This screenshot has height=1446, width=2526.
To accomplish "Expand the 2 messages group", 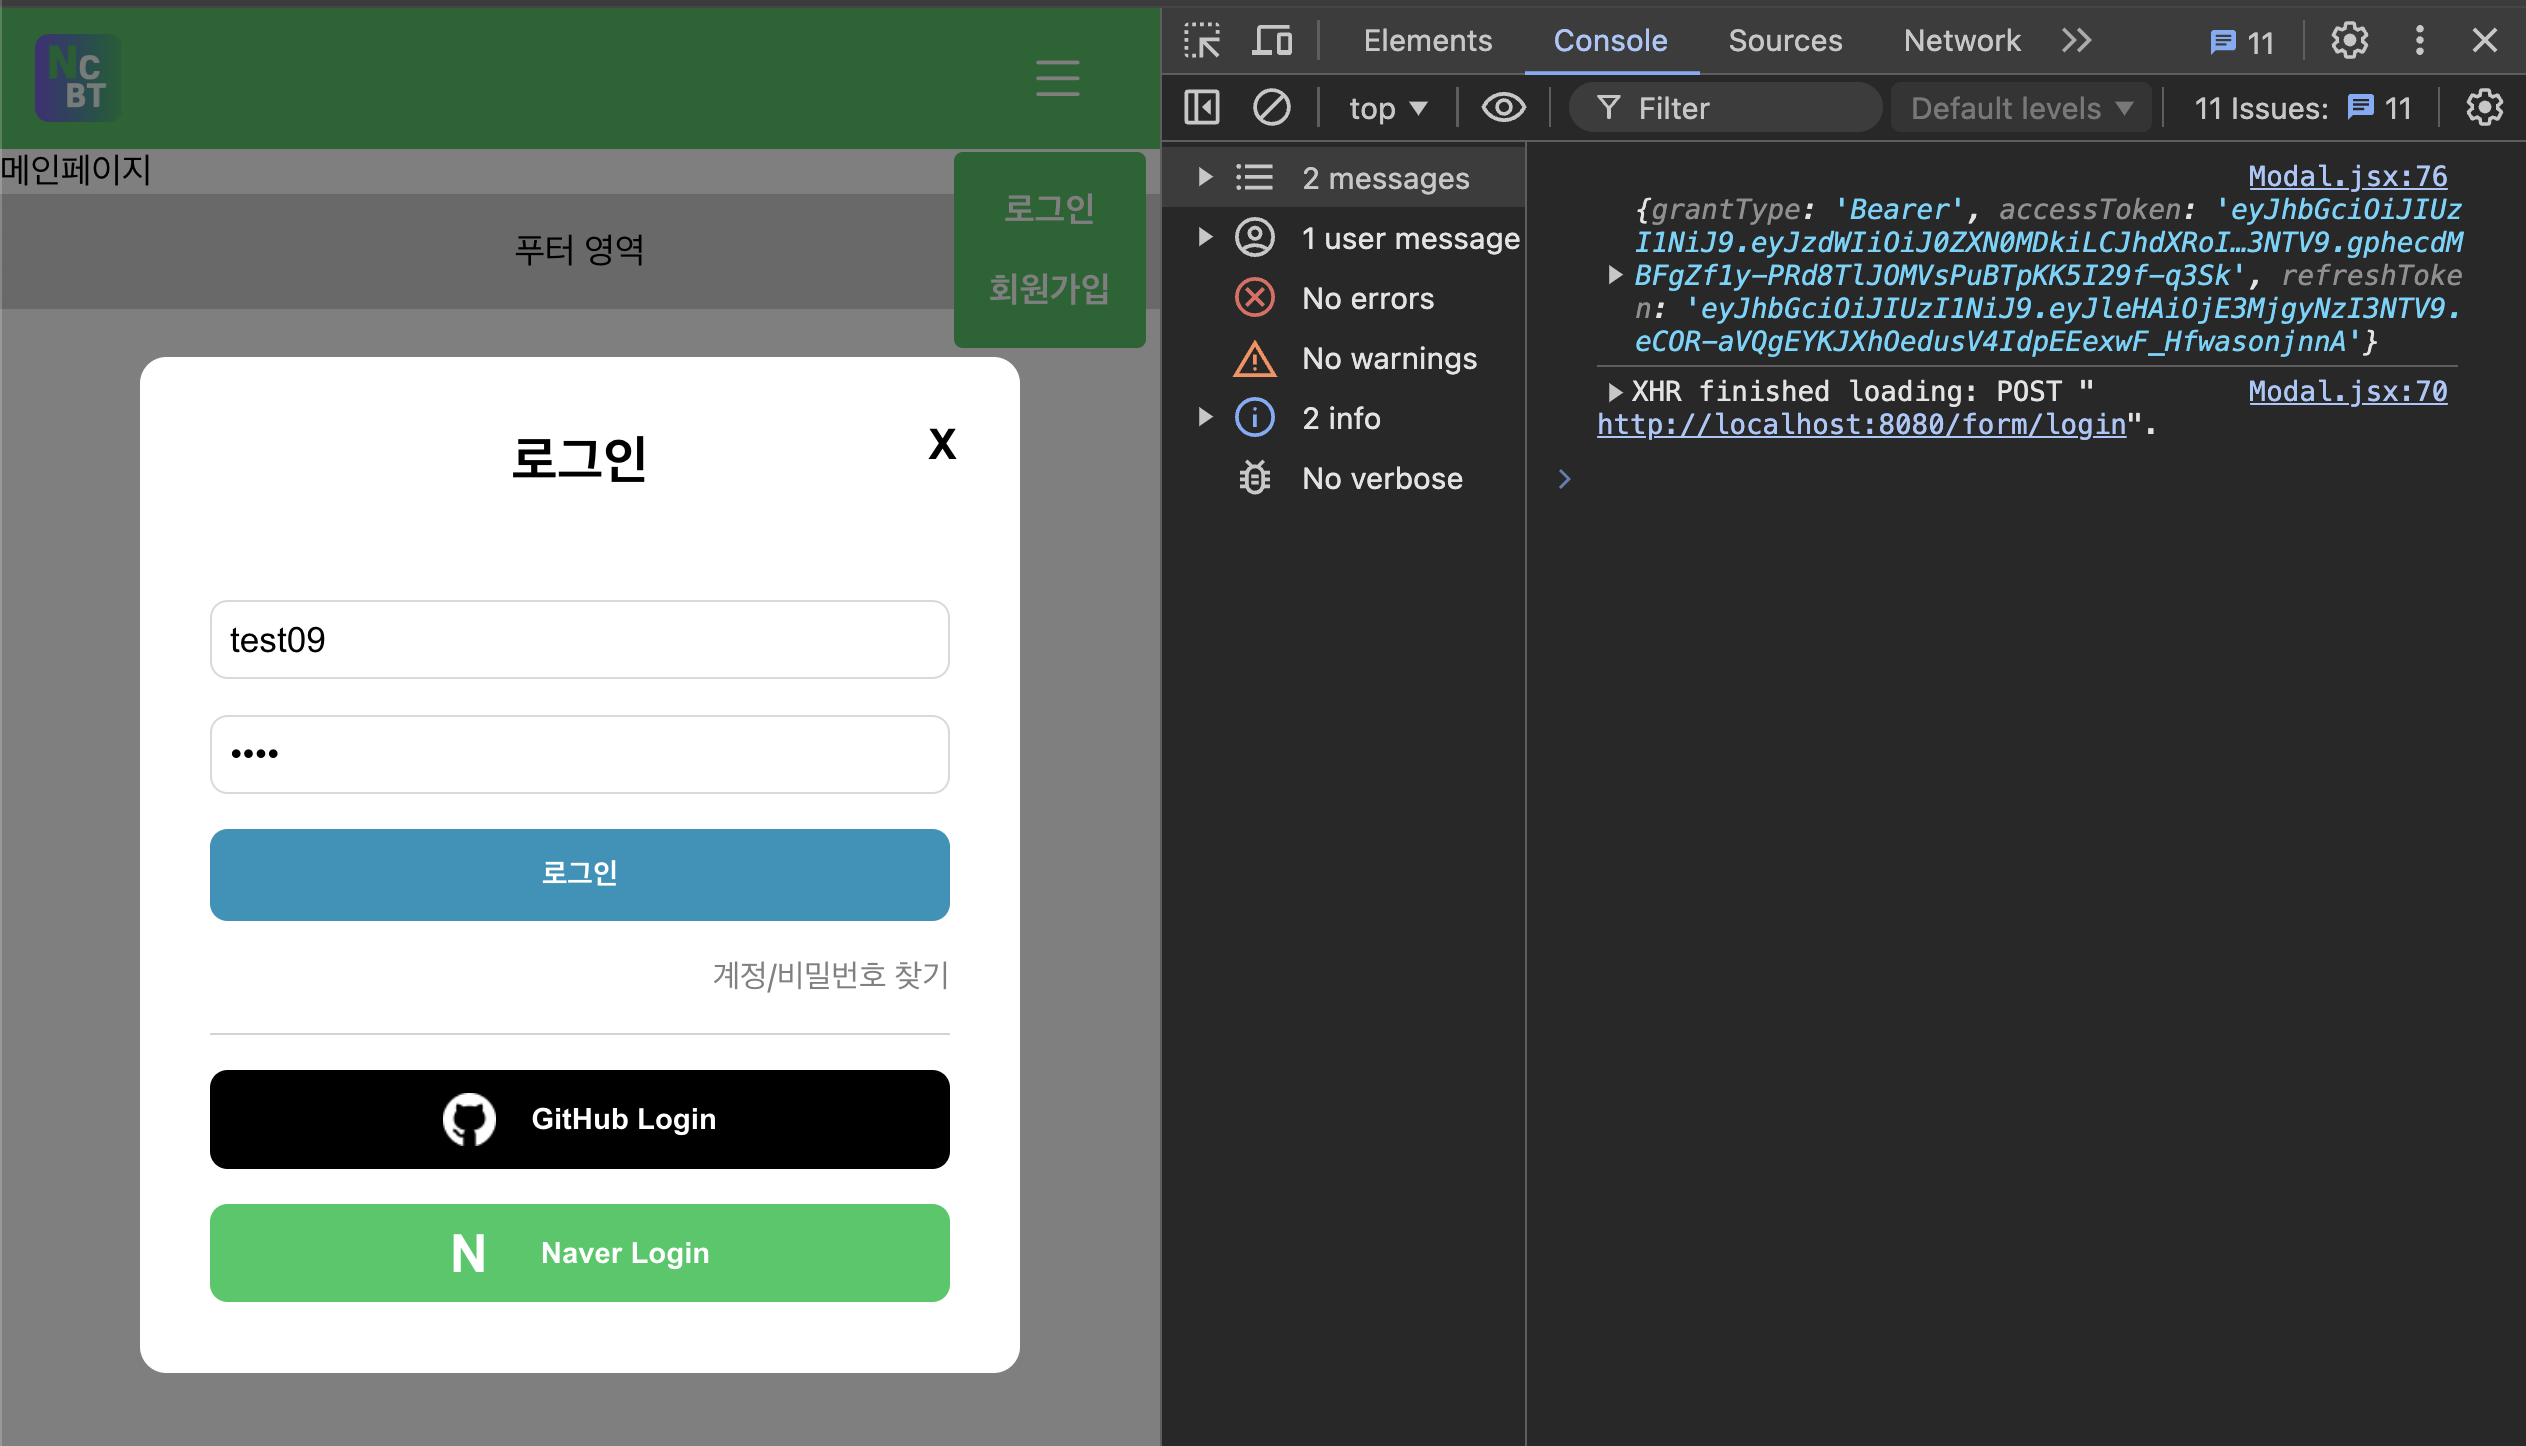I will click(1205, 178).
